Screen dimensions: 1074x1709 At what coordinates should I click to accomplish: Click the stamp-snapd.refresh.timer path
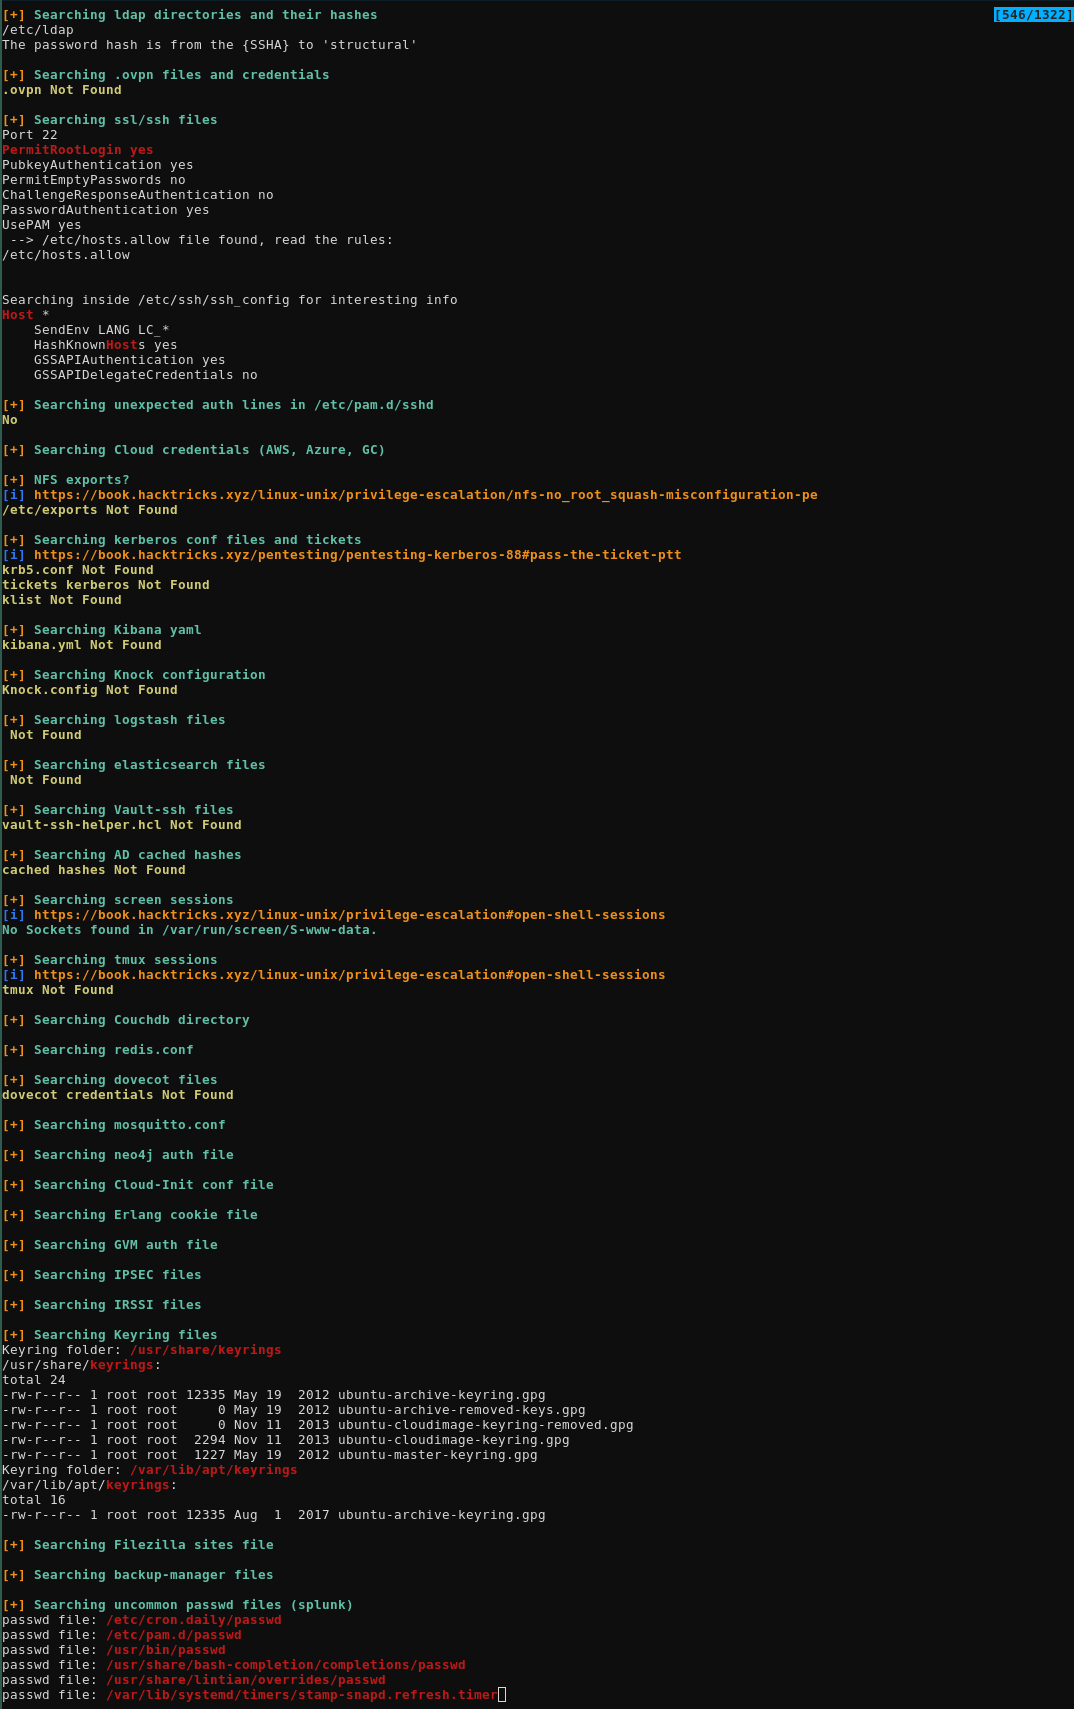[301, 1695]
